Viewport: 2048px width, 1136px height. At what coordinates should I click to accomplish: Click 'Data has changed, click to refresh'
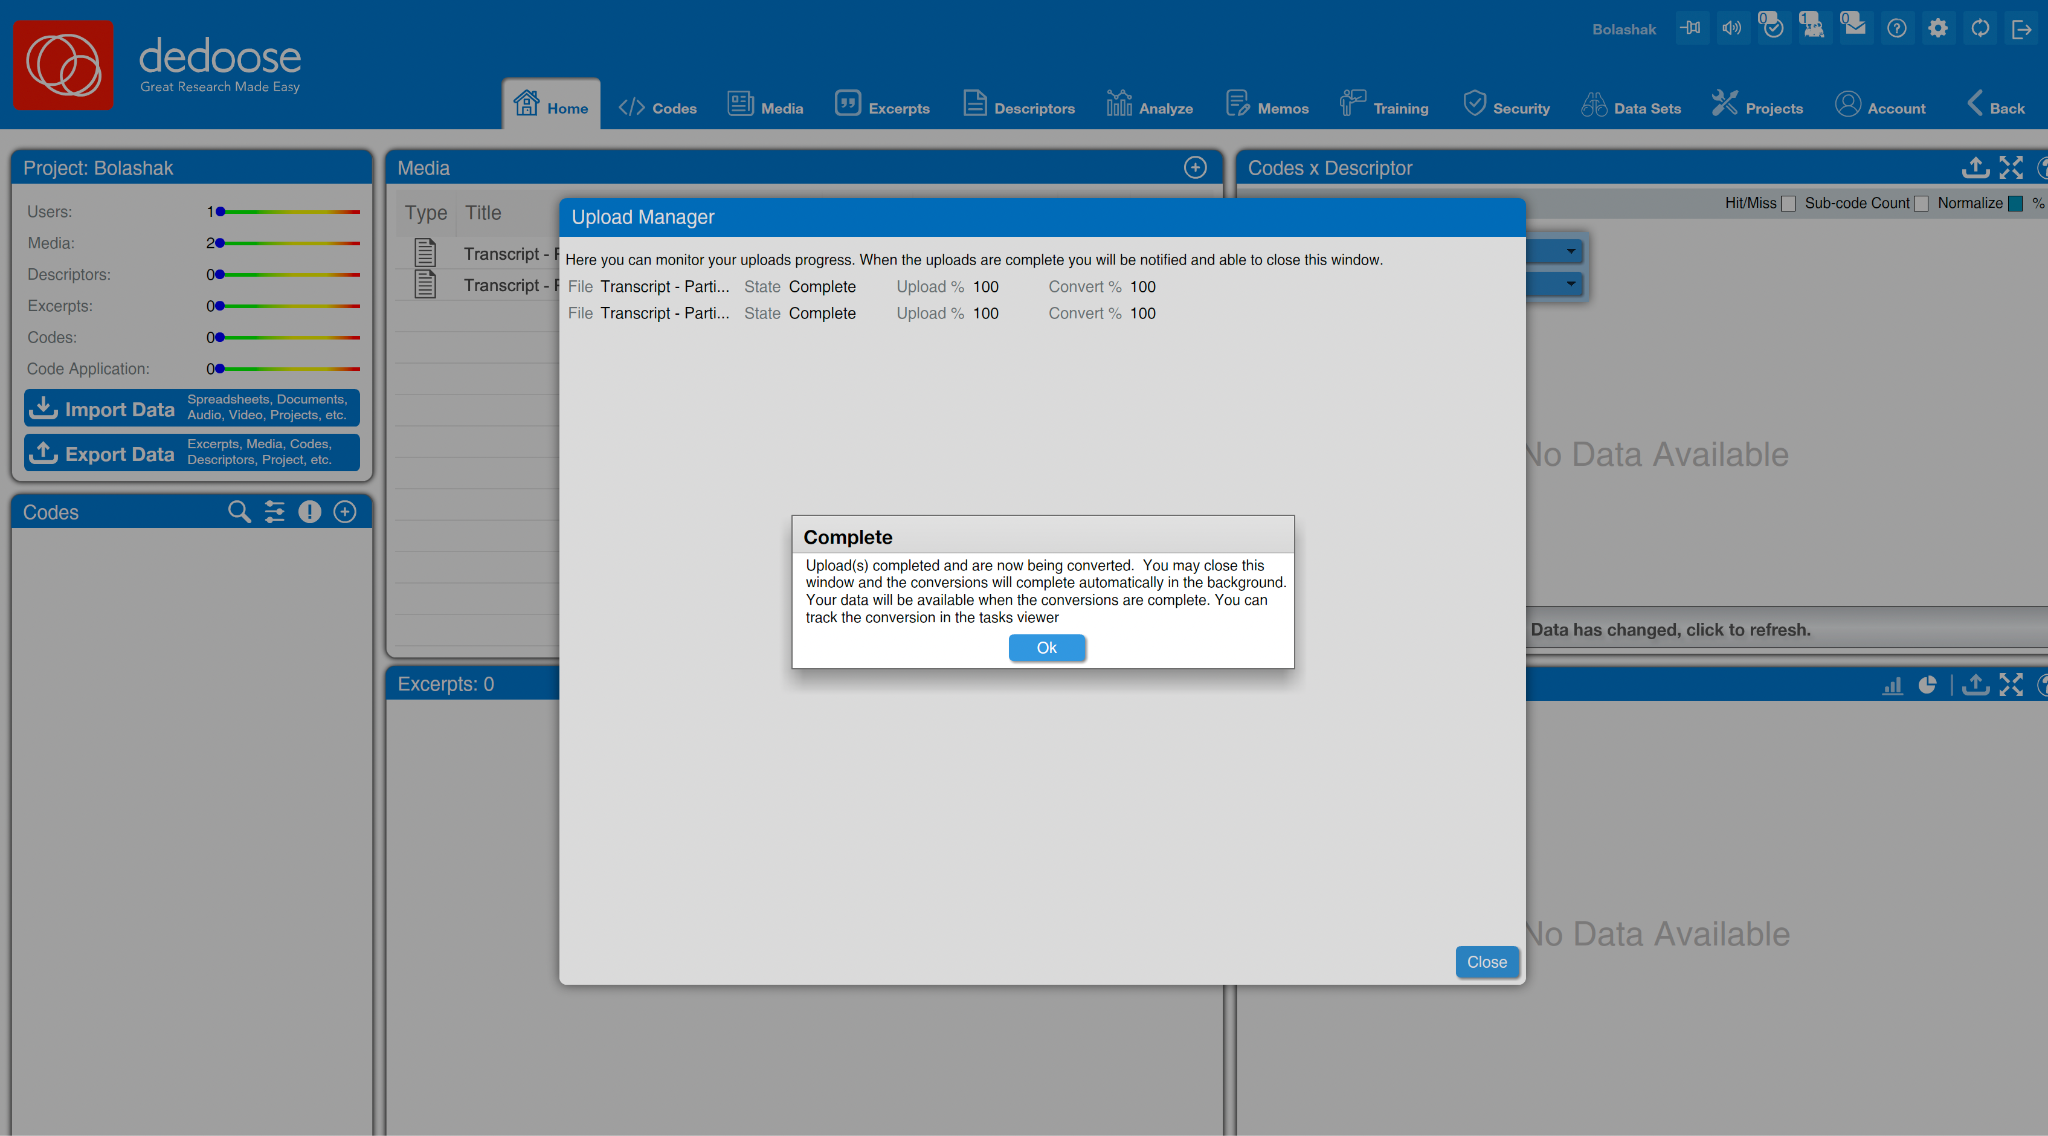coord(1671,630)
